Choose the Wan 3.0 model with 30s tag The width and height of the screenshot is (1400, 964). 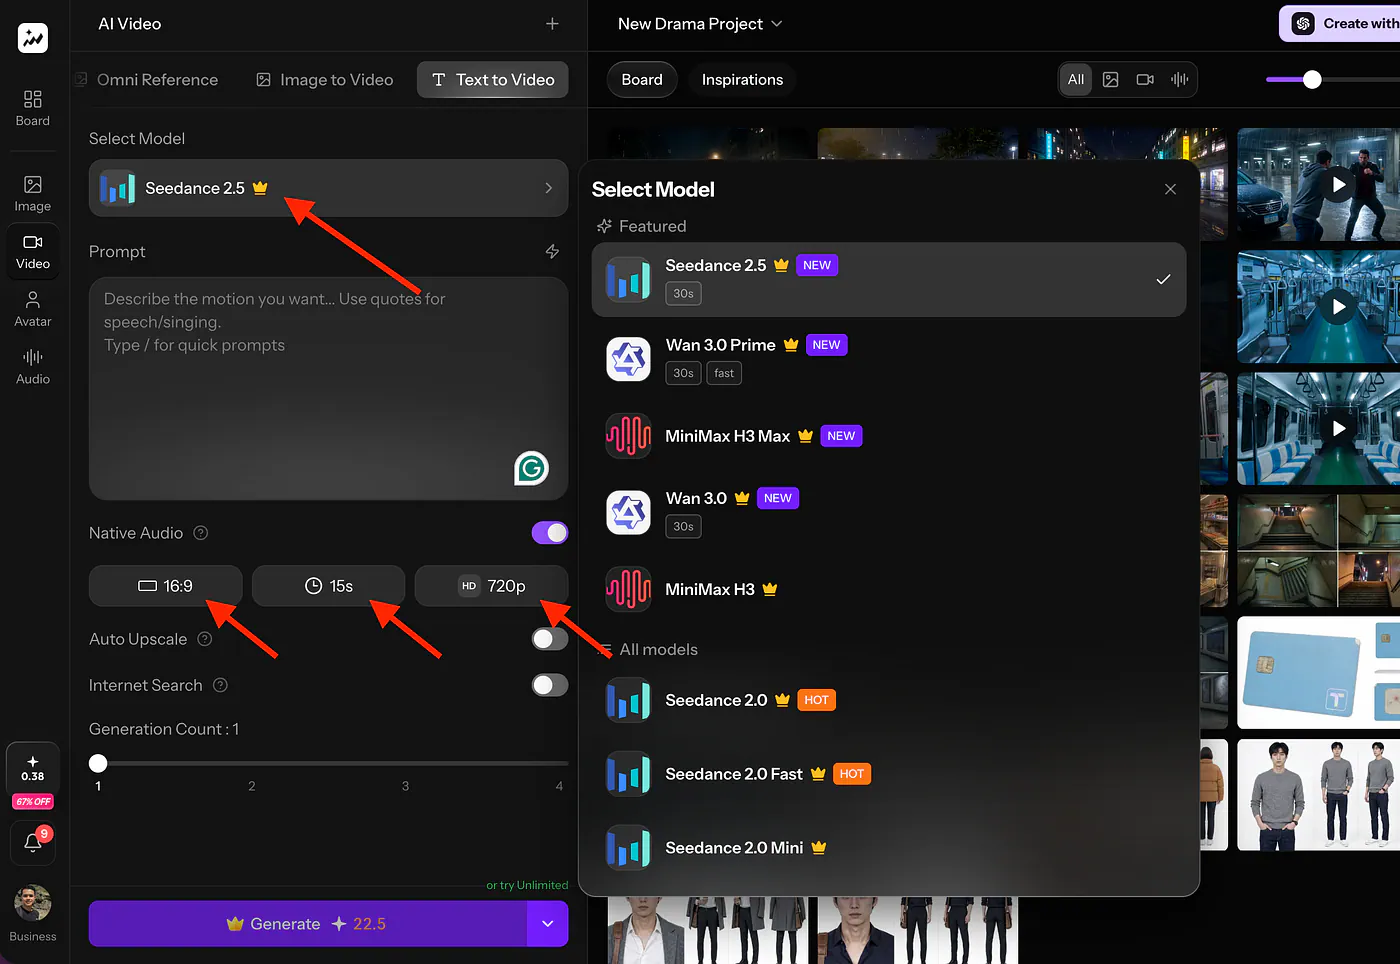coord(889,512)
